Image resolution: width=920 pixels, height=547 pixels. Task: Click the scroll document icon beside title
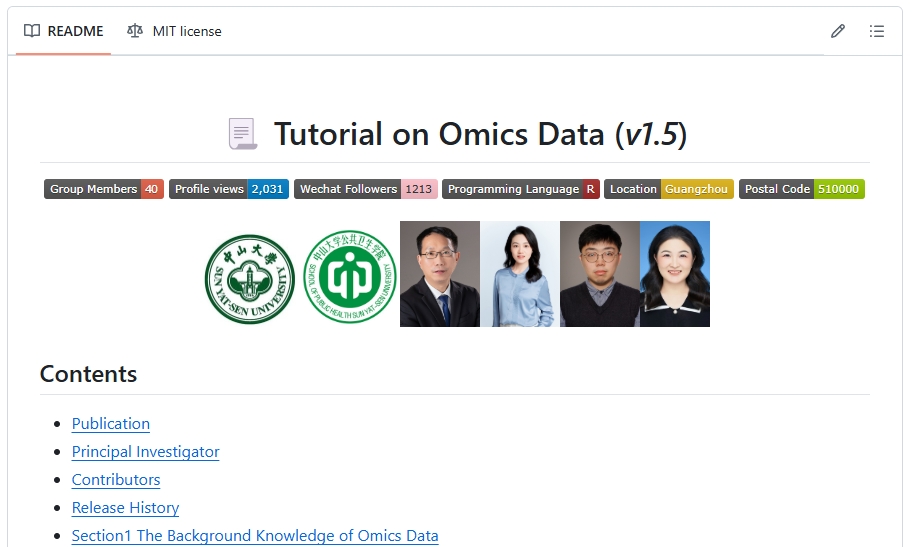coord(242,134)
